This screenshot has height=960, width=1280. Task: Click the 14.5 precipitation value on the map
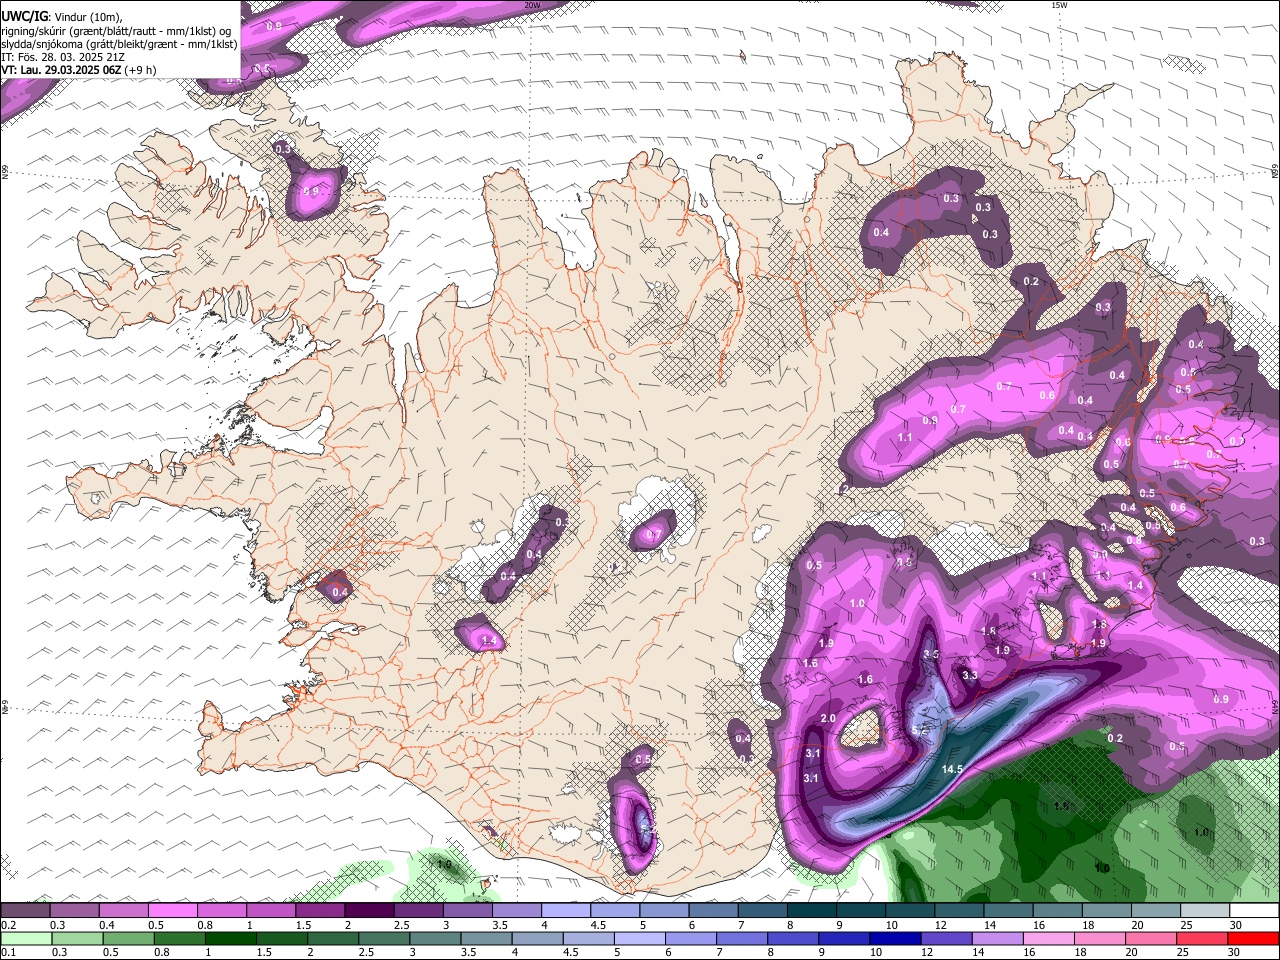[952, 769]
